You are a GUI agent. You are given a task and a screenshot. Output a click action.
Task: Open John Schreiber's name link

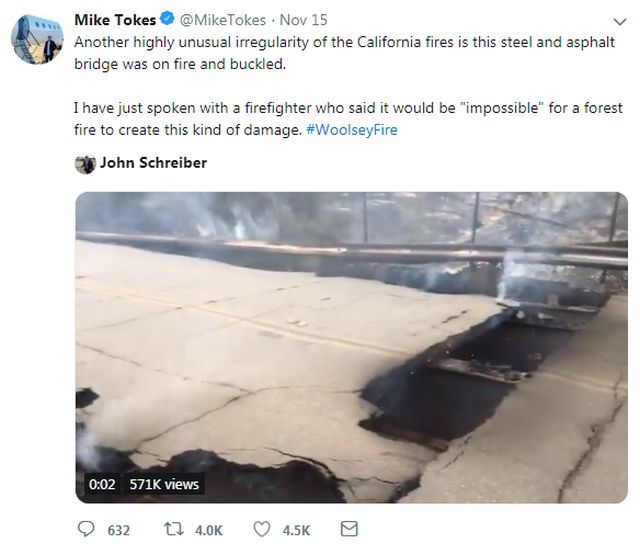(x=153, y=164)
